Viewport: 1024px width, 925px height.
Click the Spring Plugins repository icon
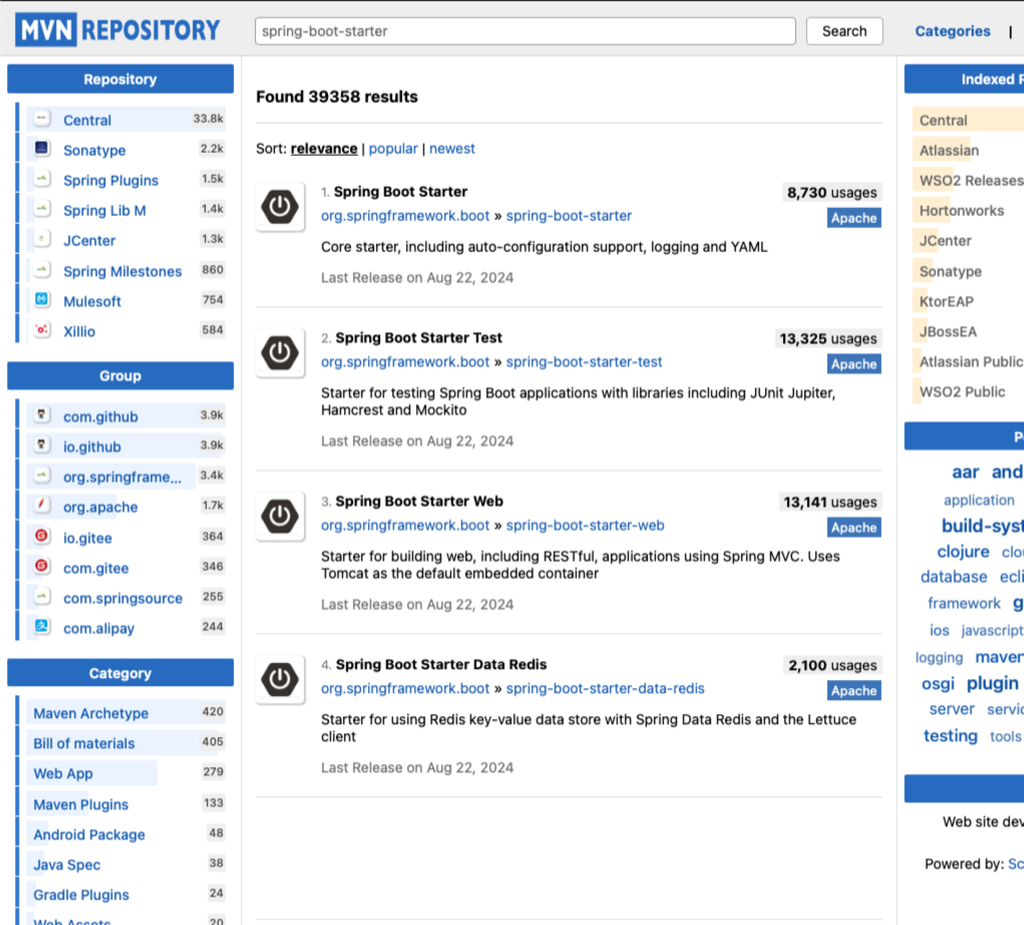[42, 179]
